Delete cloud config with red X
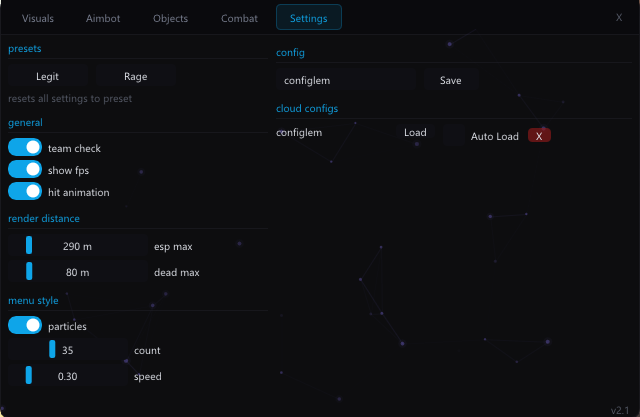Image resolution: width=640 pixels, height=417 pixels. coord(539,136)
